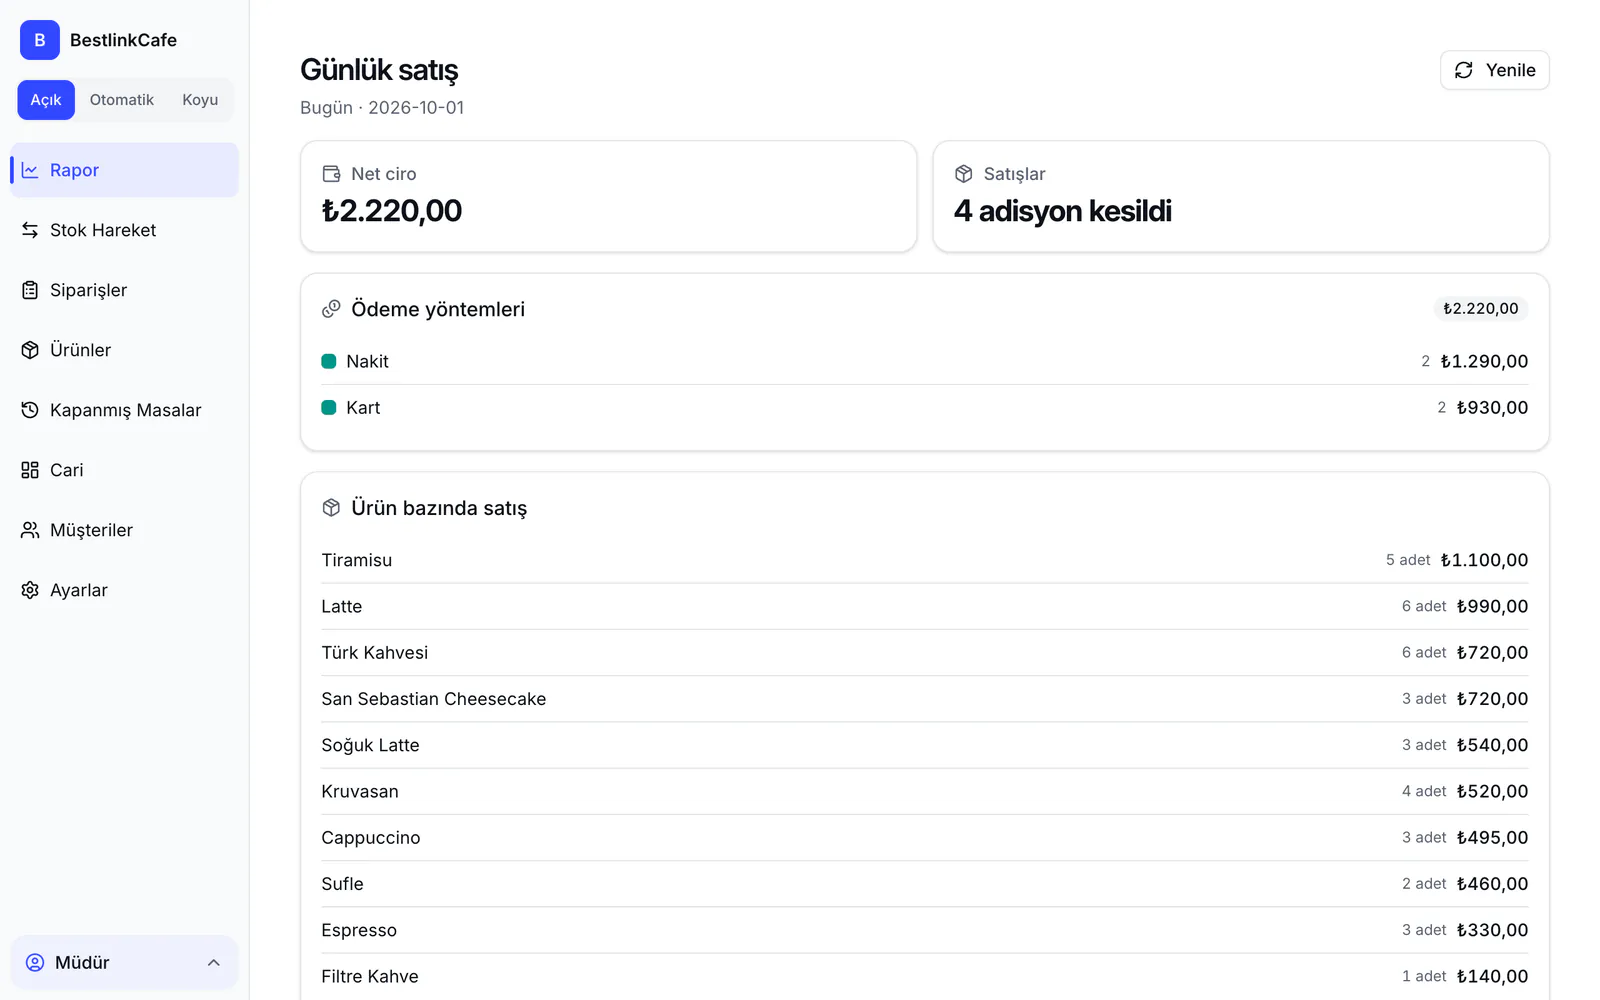Click the Müşteriler people icon
Screen dimensions: 1600x1000
pyautogui.click(x=30, y=530)
